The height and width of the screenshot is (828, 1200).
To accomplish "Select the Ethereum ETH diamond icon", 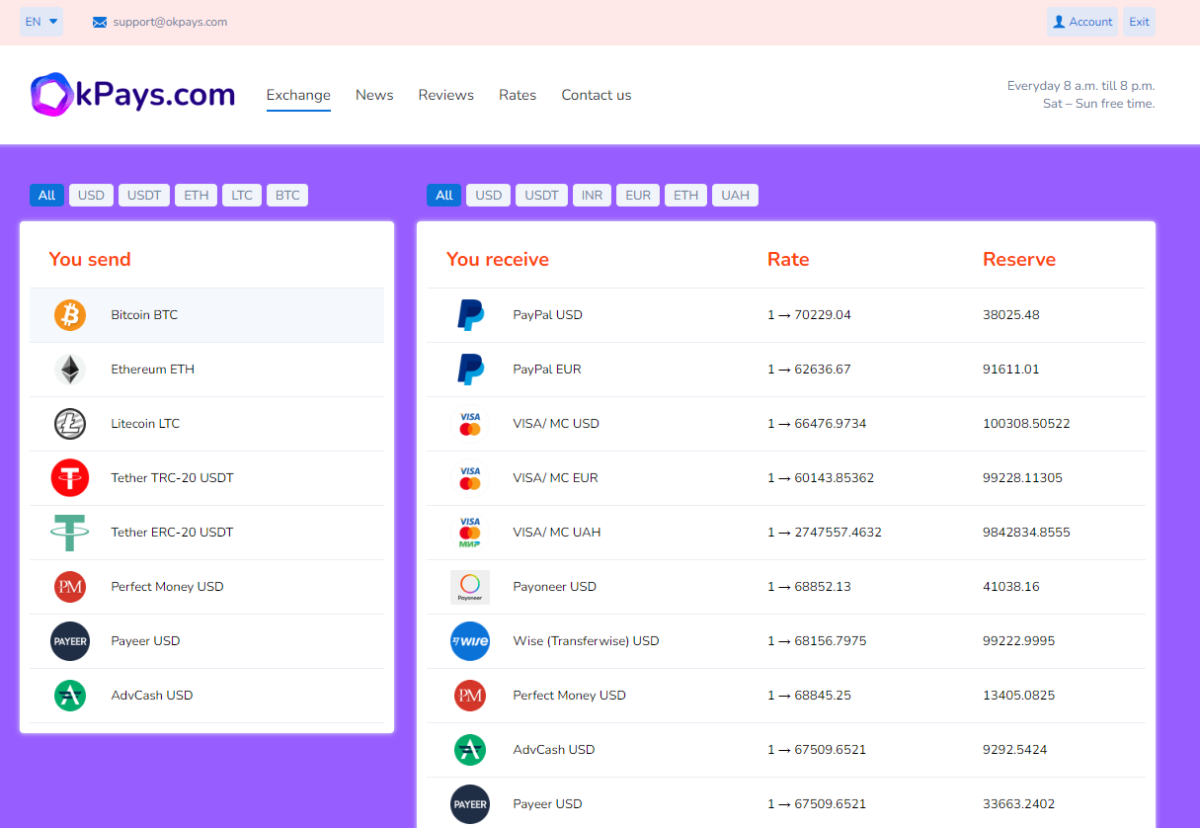I will [x=70, y=369].
